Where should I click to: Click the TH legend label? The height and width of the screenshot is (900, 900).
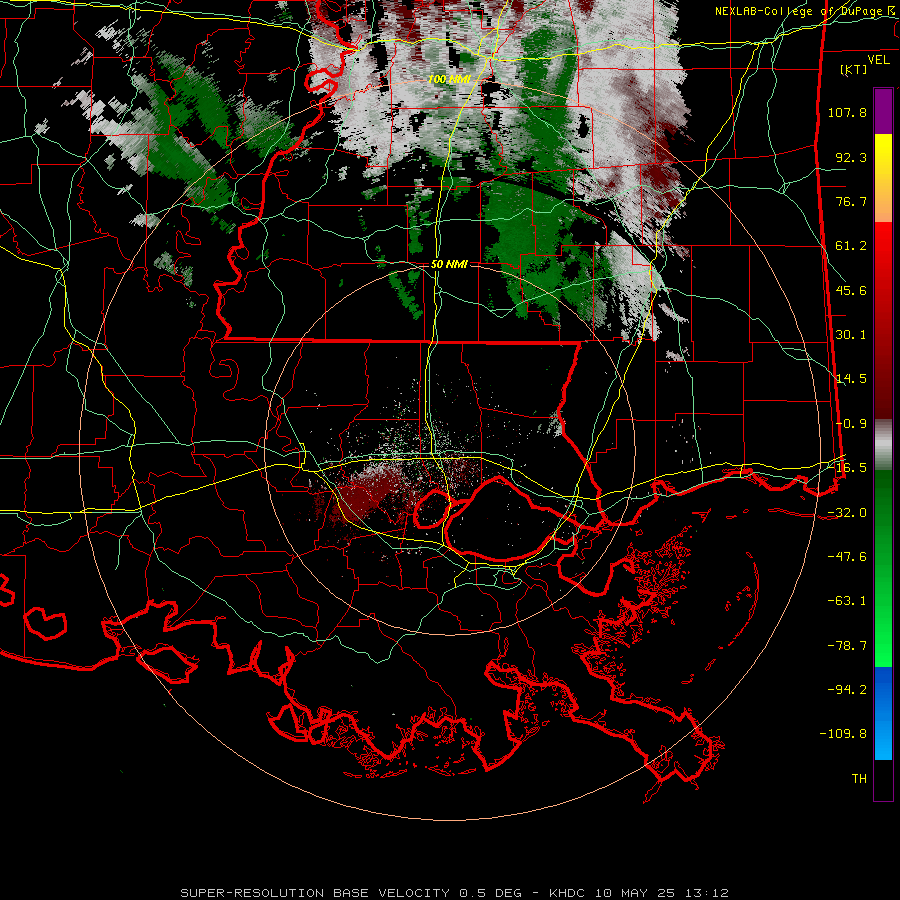click(859, 779)
